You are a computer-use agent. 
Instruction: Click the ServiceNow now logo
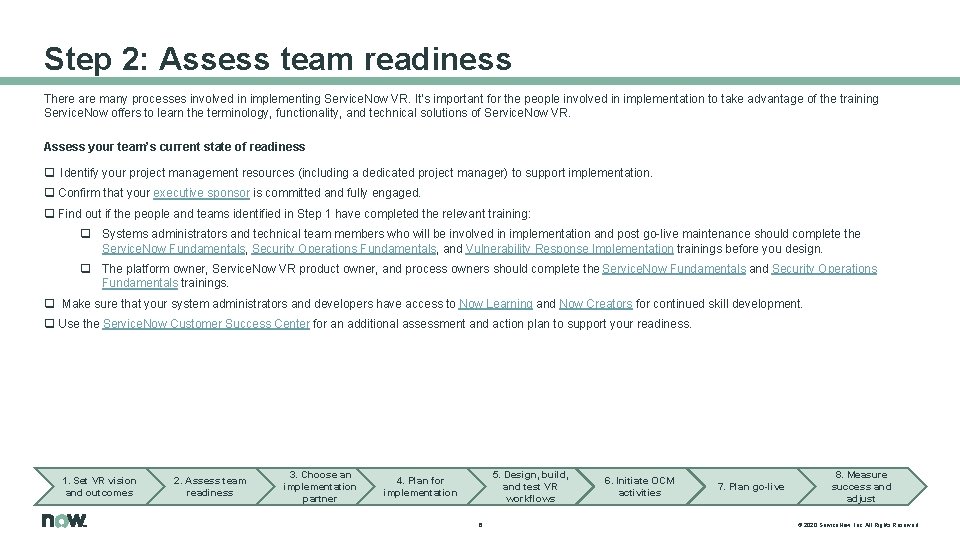coord(64,520)
